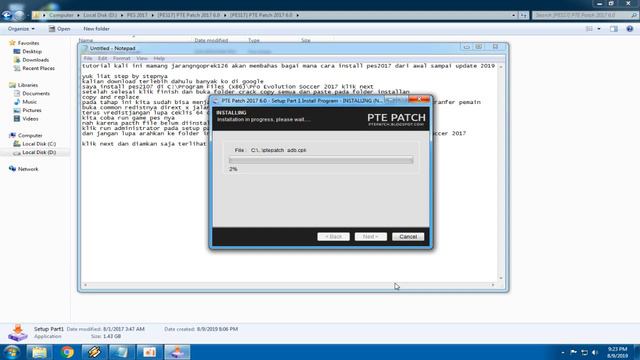Screen dimensions: 640x360
Task: Click the Explorer forward navigation arrow
Action: [19, 16]
